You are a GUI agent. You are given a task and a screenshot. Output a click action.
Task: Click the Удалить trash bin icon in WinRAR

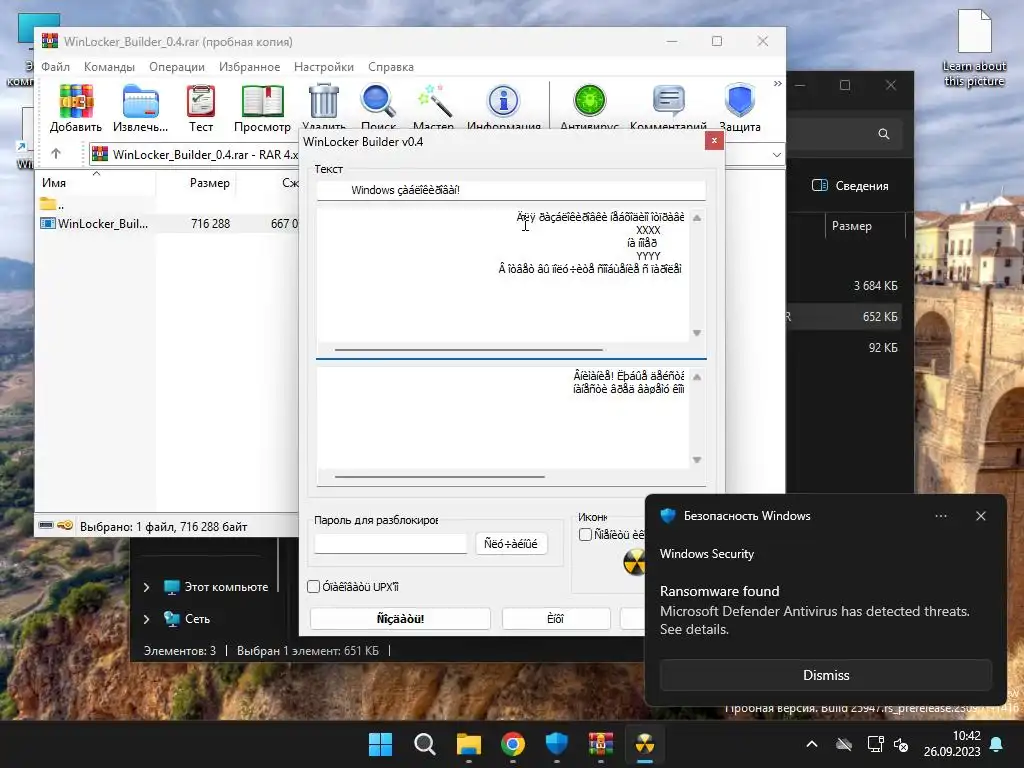pyautogui.click(x=324, y=101)
